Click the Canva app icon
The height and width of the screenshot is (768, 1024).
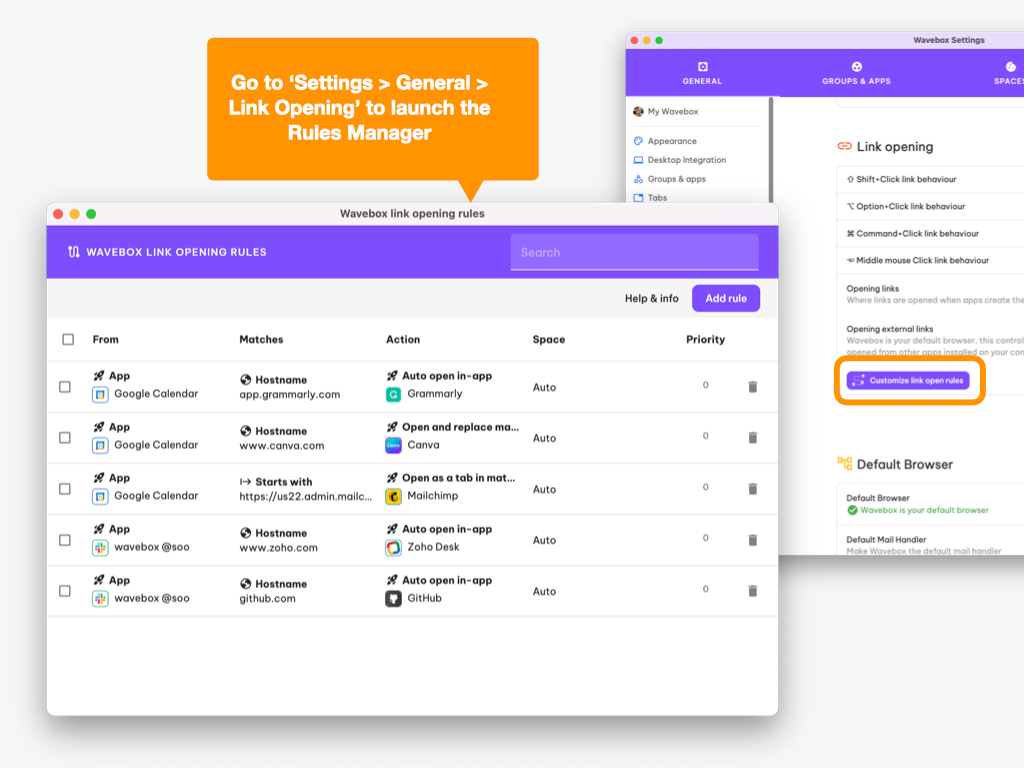pos(393,445)
